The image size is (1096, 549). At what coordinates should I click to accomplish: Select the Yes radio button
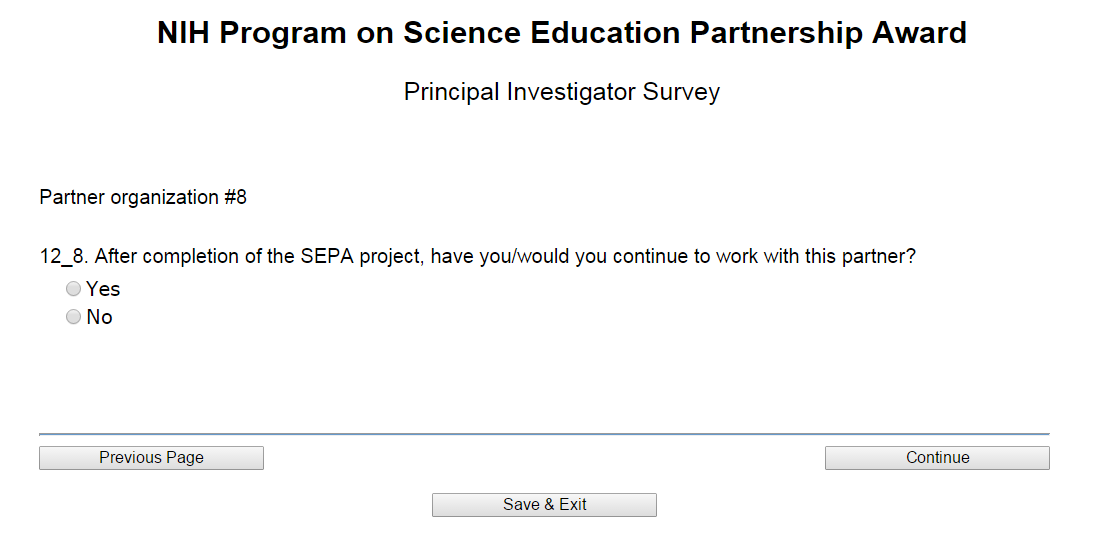point(73,289)
